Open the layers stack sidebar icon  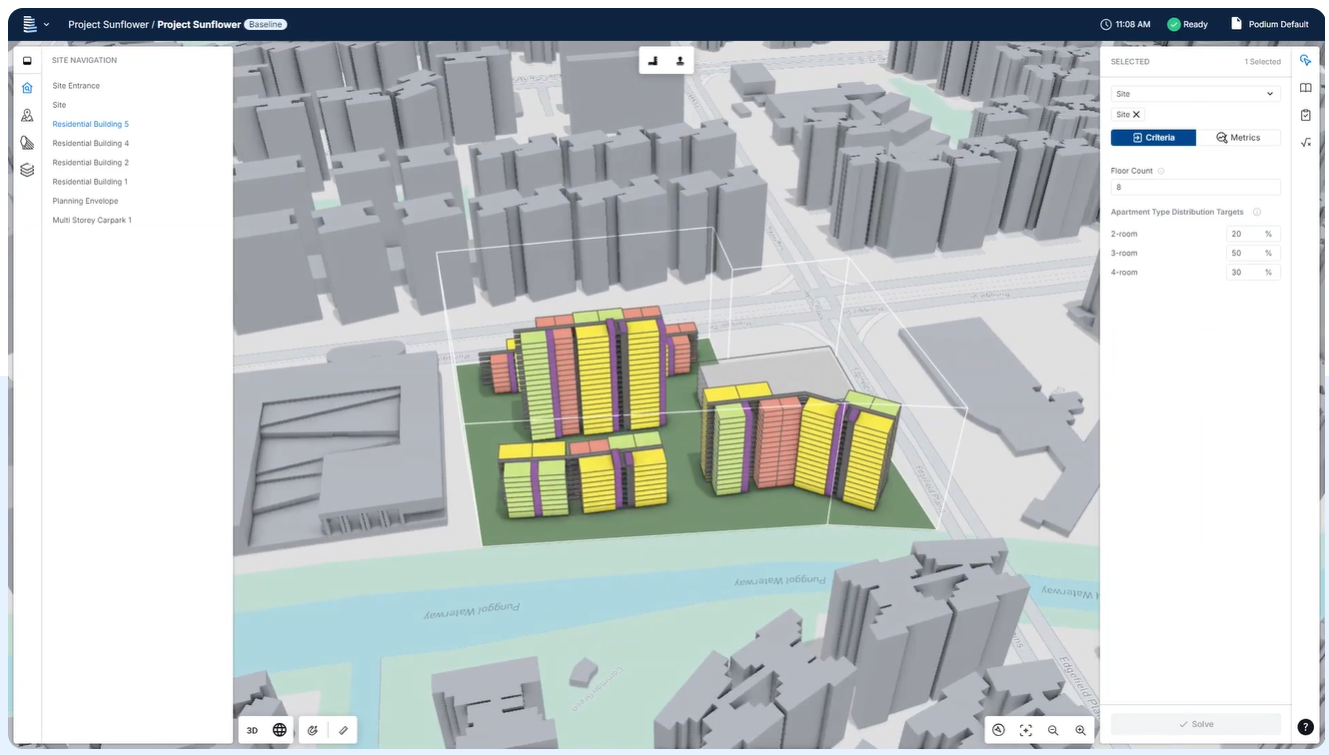[27, 170]
